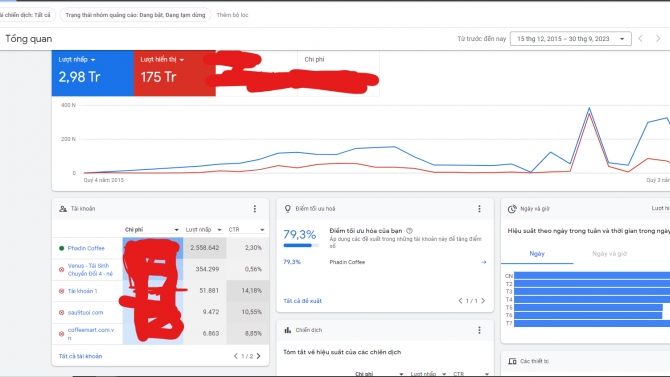Click the clock icon of Ngày và giờ card
This screenshot has width=670, height=377.
click(x=512, y=209)
